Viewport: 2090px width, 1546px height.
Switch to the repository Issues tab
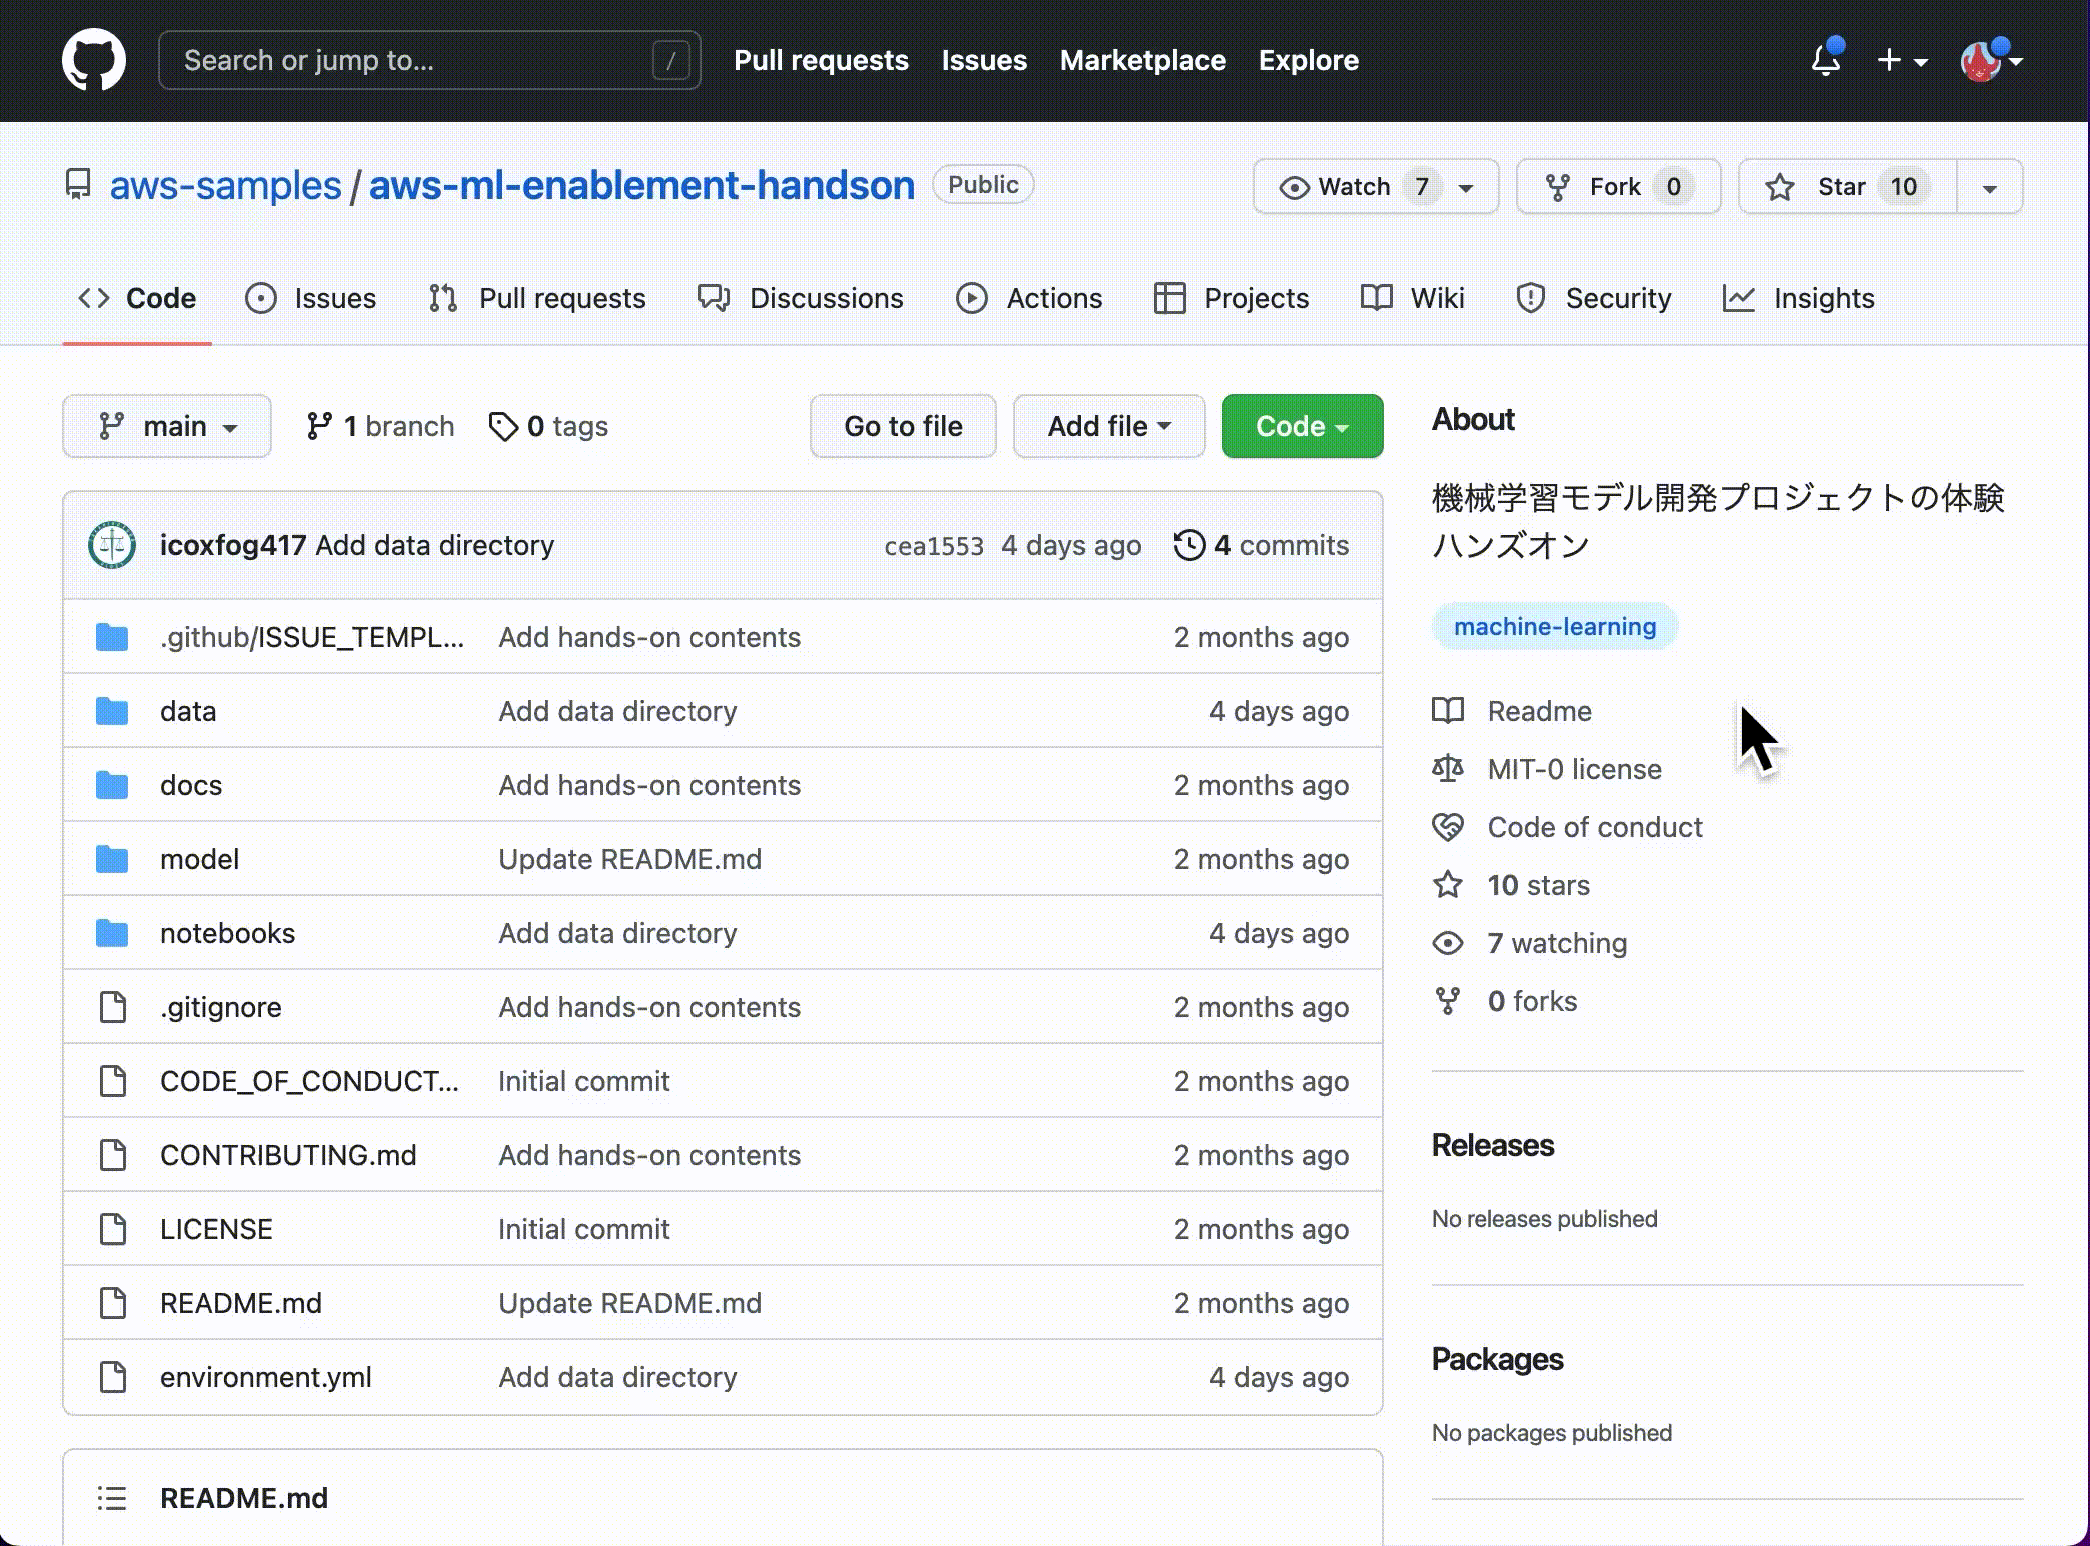coord(311,298)
